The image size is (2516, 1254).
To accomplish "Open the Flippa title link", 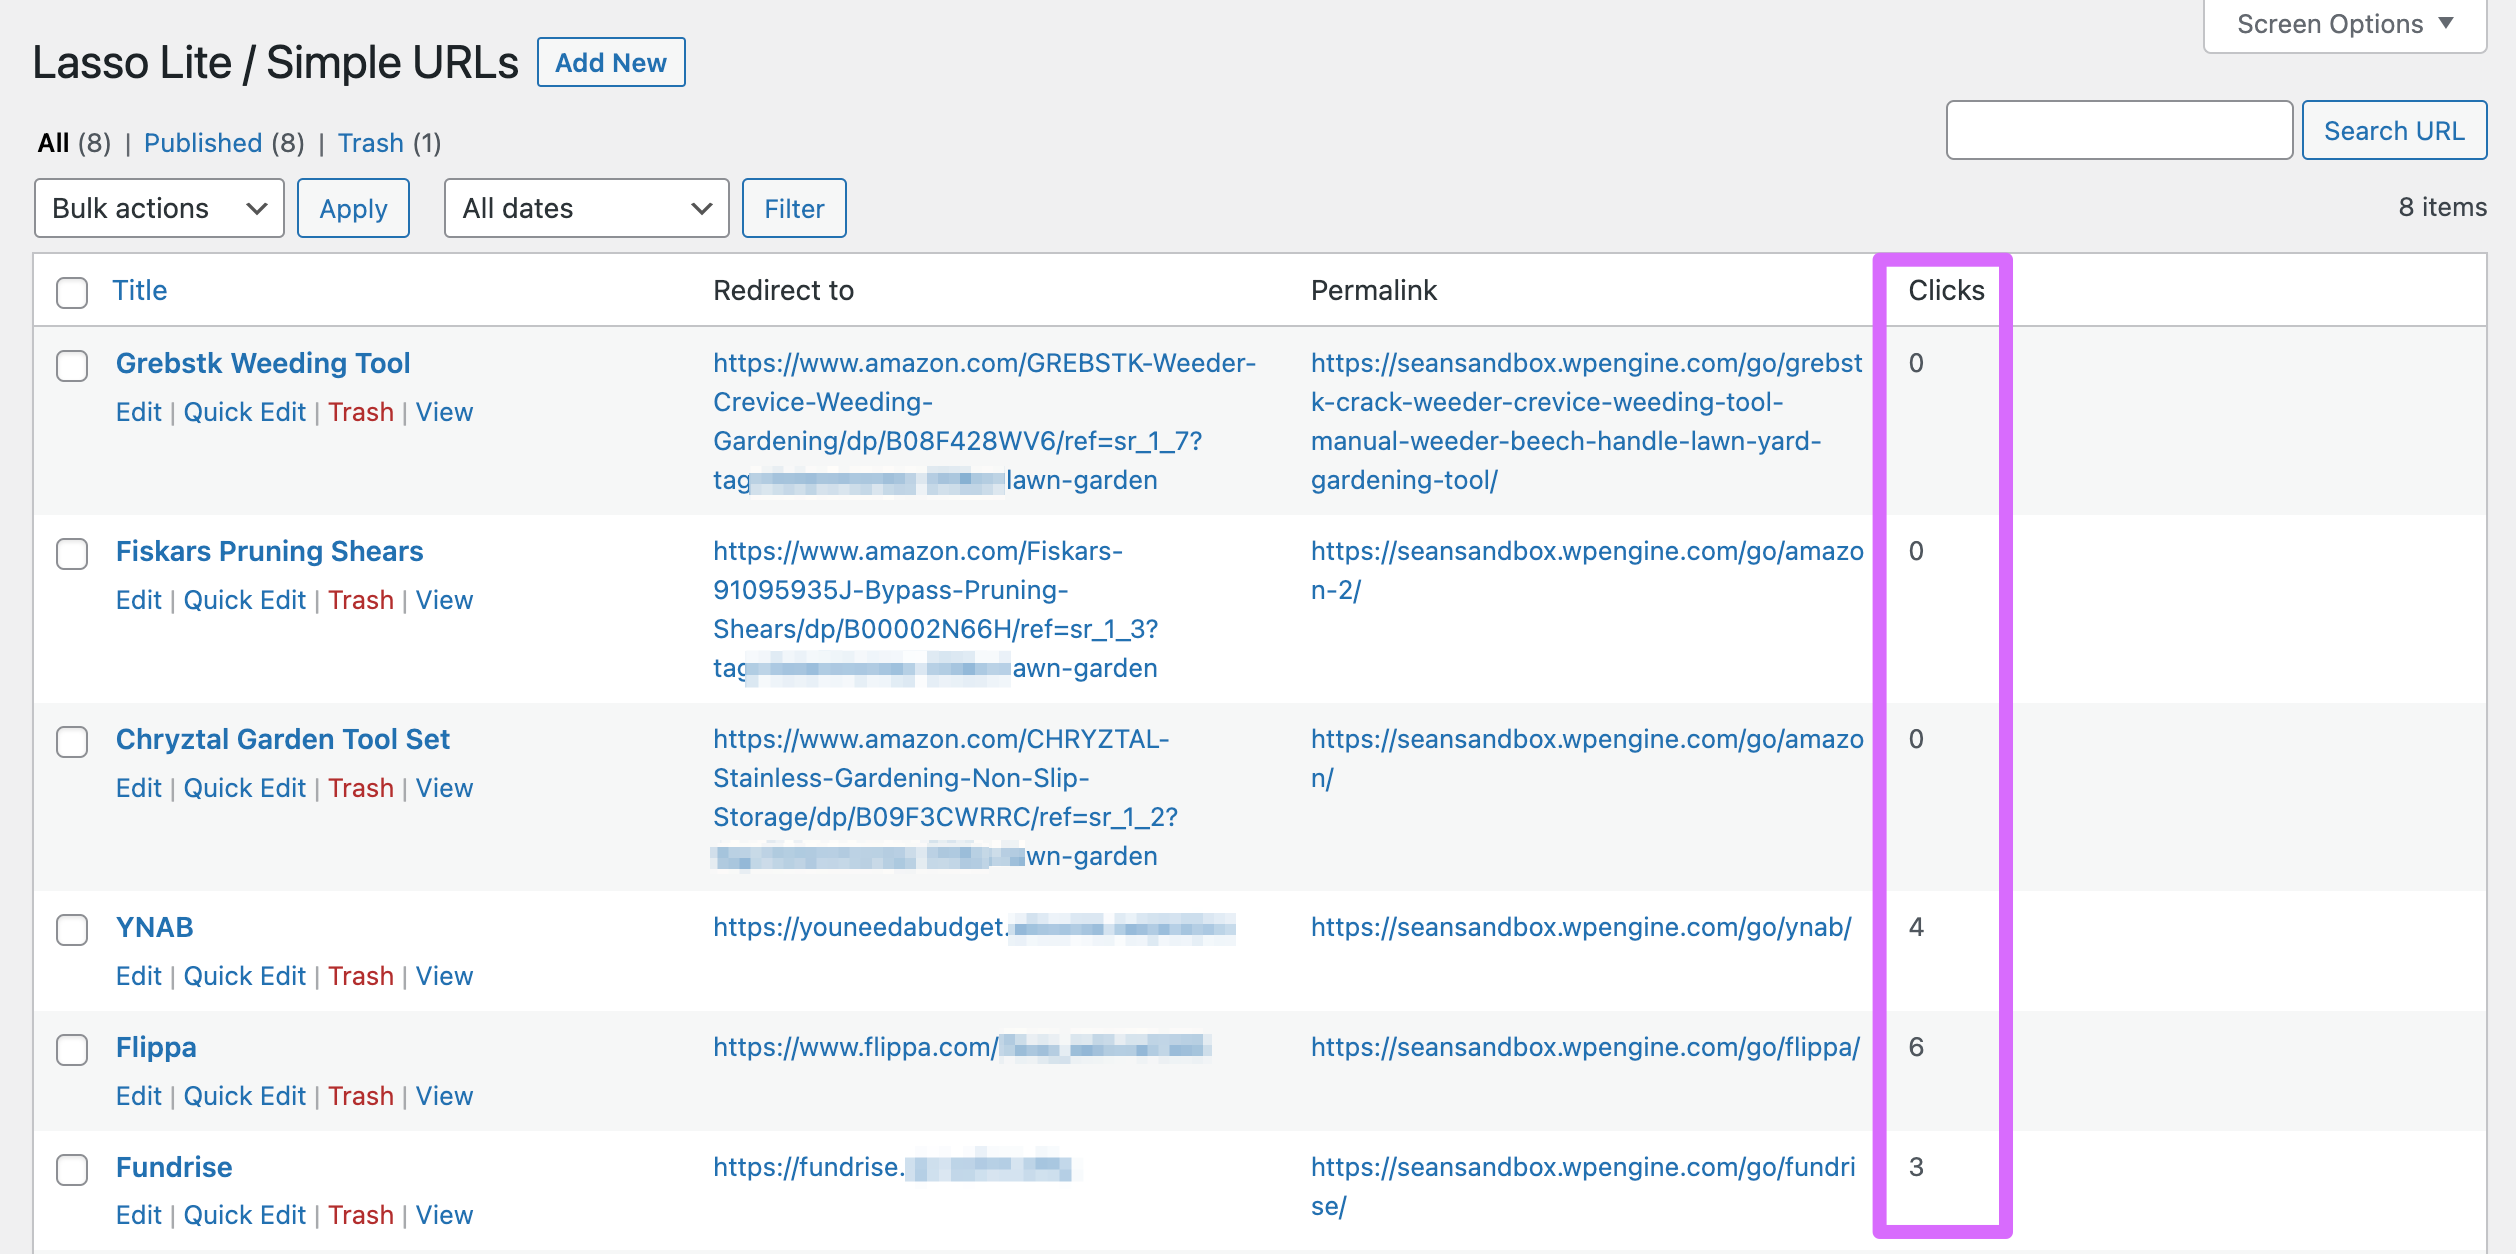I will (156, 1047).
